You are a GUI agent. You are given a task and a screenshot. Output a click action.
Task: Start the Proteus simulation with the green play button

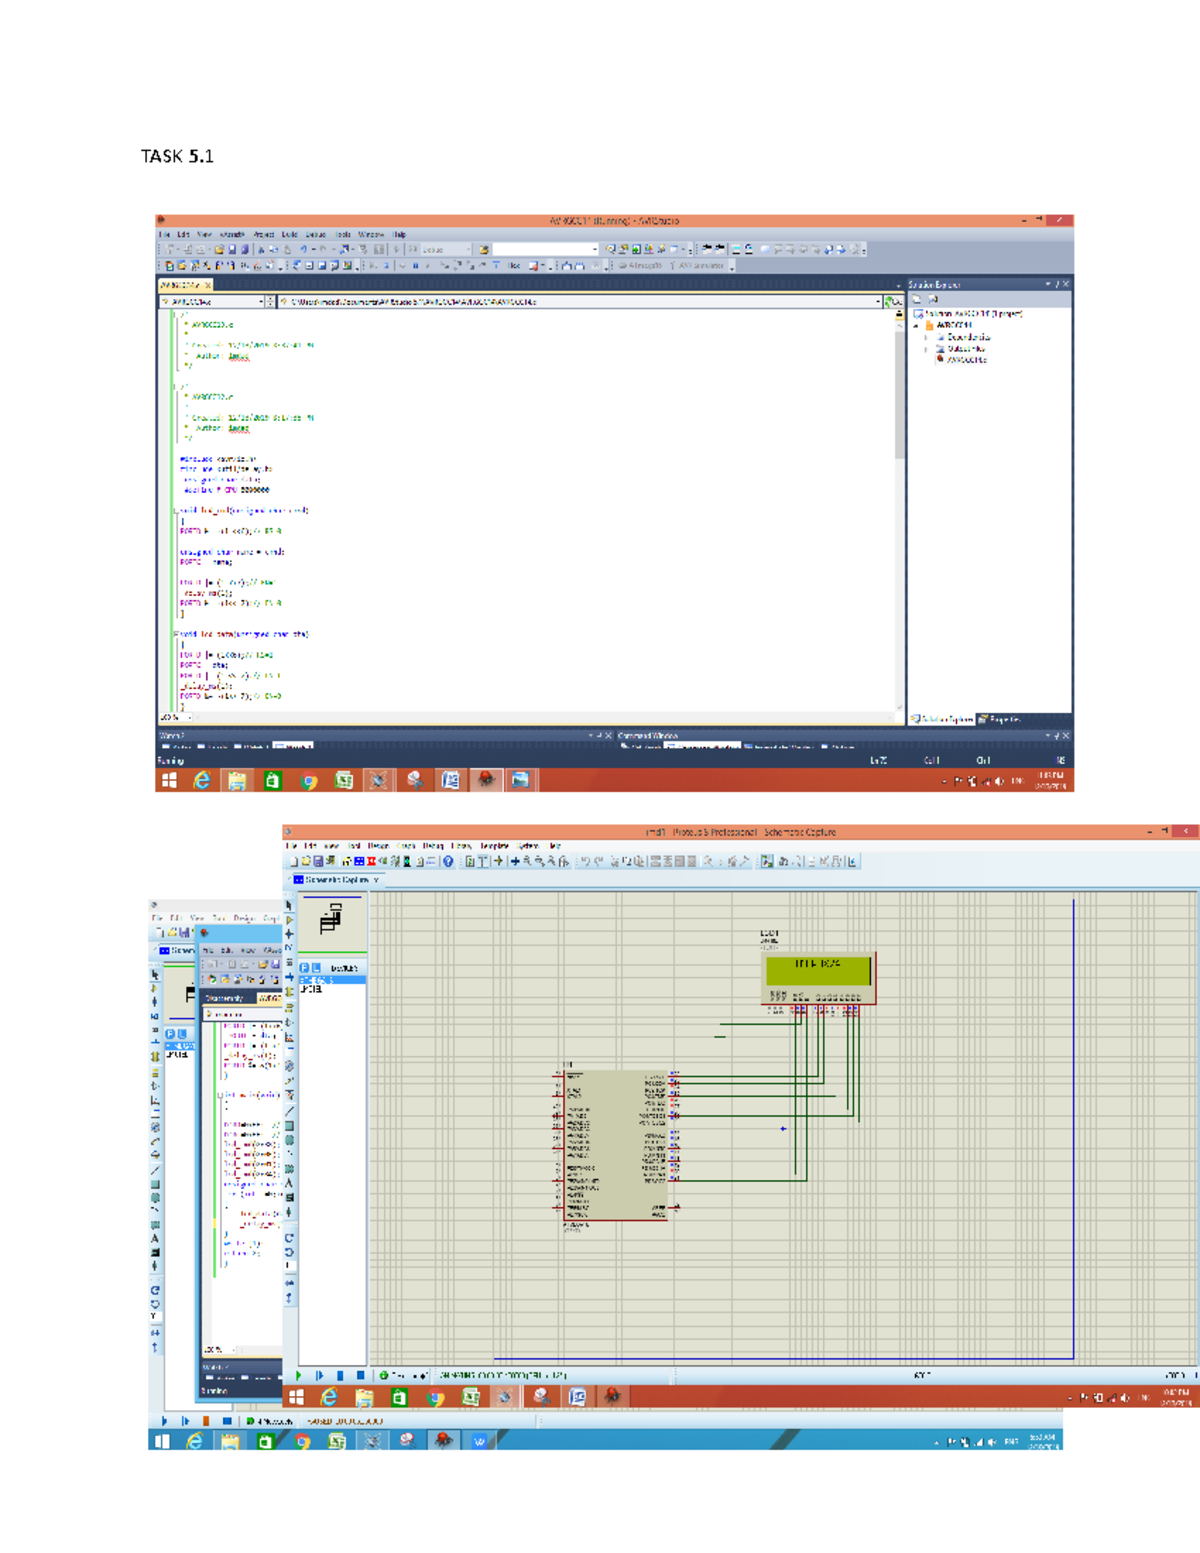[299, 1376]
